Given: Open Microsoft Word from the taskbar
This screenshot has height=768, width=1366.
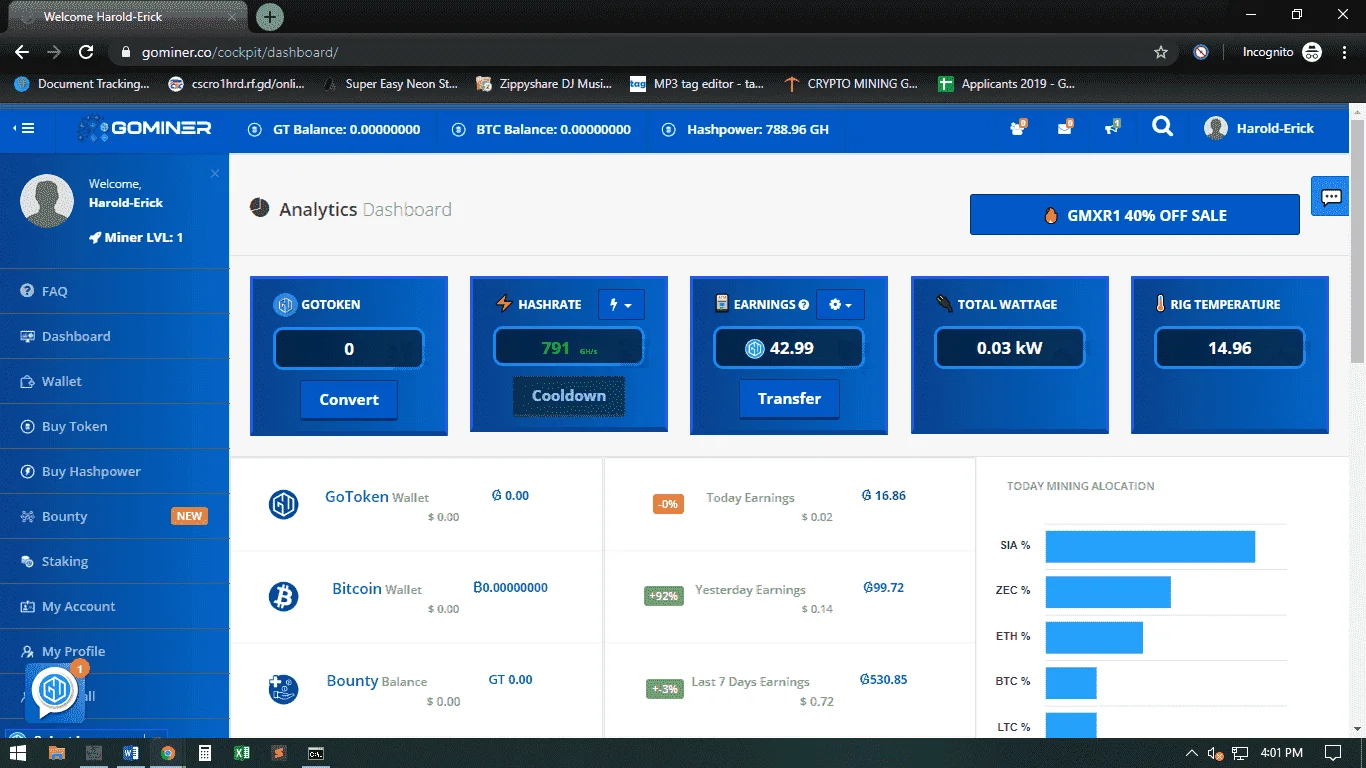Looking at the screenshot, I should point(131,753).
